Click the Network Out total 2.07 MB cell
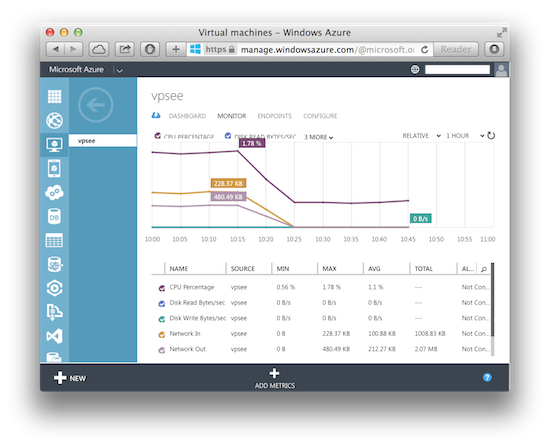The image size is (550, 447). point(426,349)
